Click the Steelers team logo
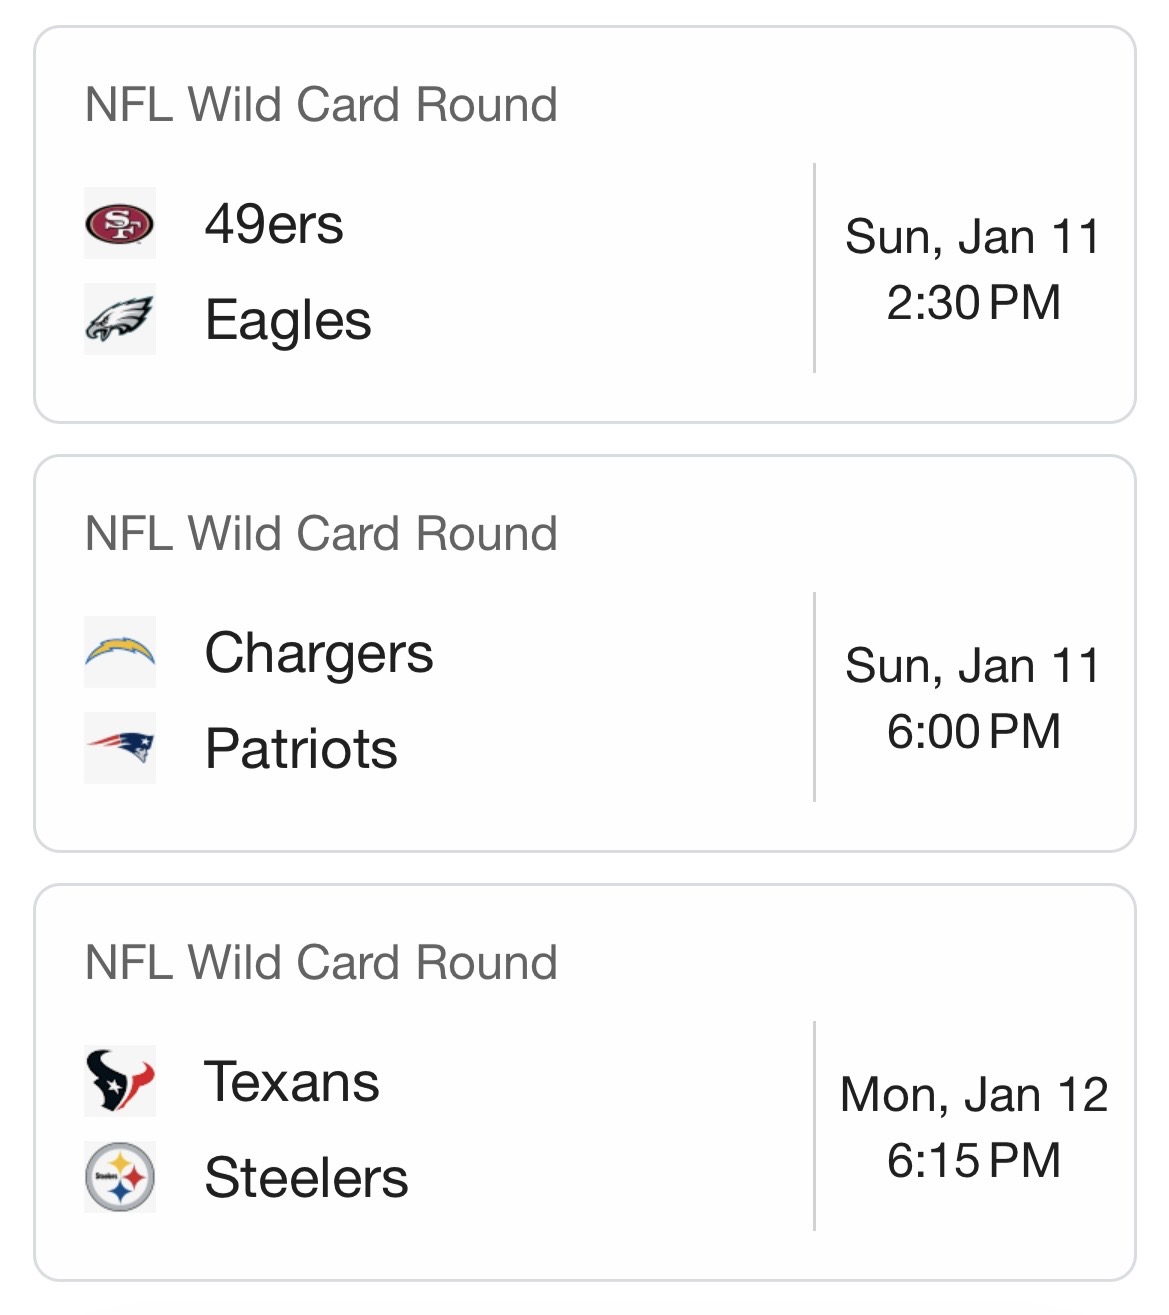1169x1315 pixels. click(x=120, y=1176)
